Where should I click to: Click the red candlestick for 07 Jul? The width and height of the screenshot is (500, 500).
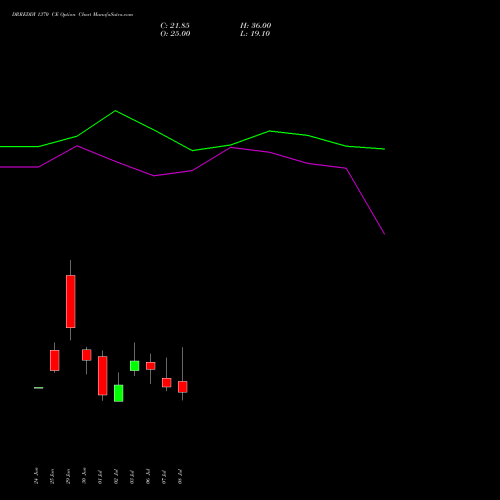click(166, 383)
